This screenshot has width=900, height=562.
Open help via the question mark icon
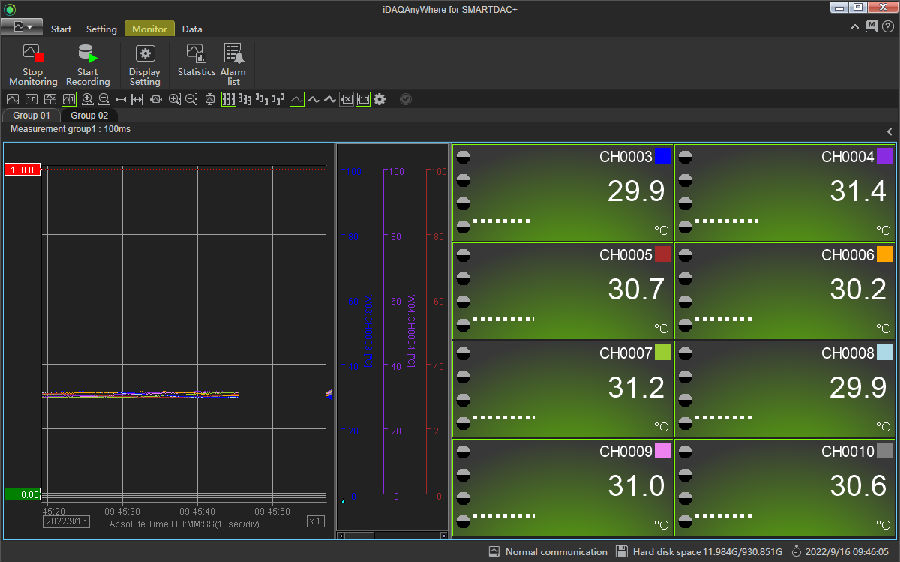pos(888,26)
